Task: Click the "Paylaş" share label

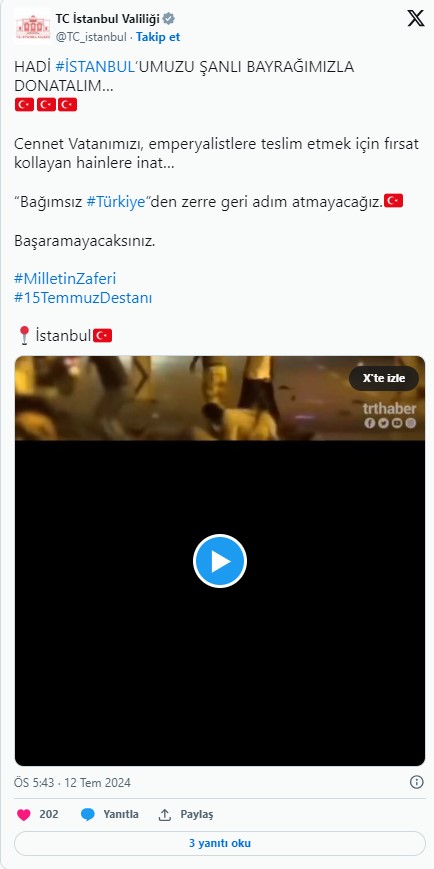Action: [197, 814]
